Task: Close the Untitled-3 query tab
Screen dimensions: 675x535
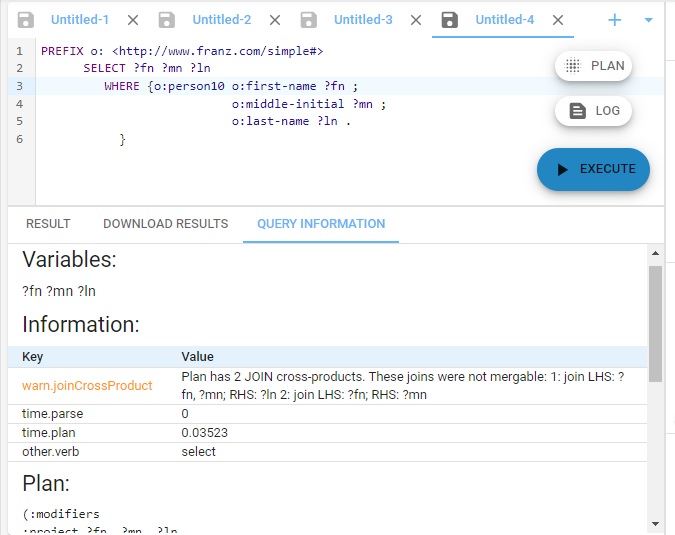Action: pos(416,20)
